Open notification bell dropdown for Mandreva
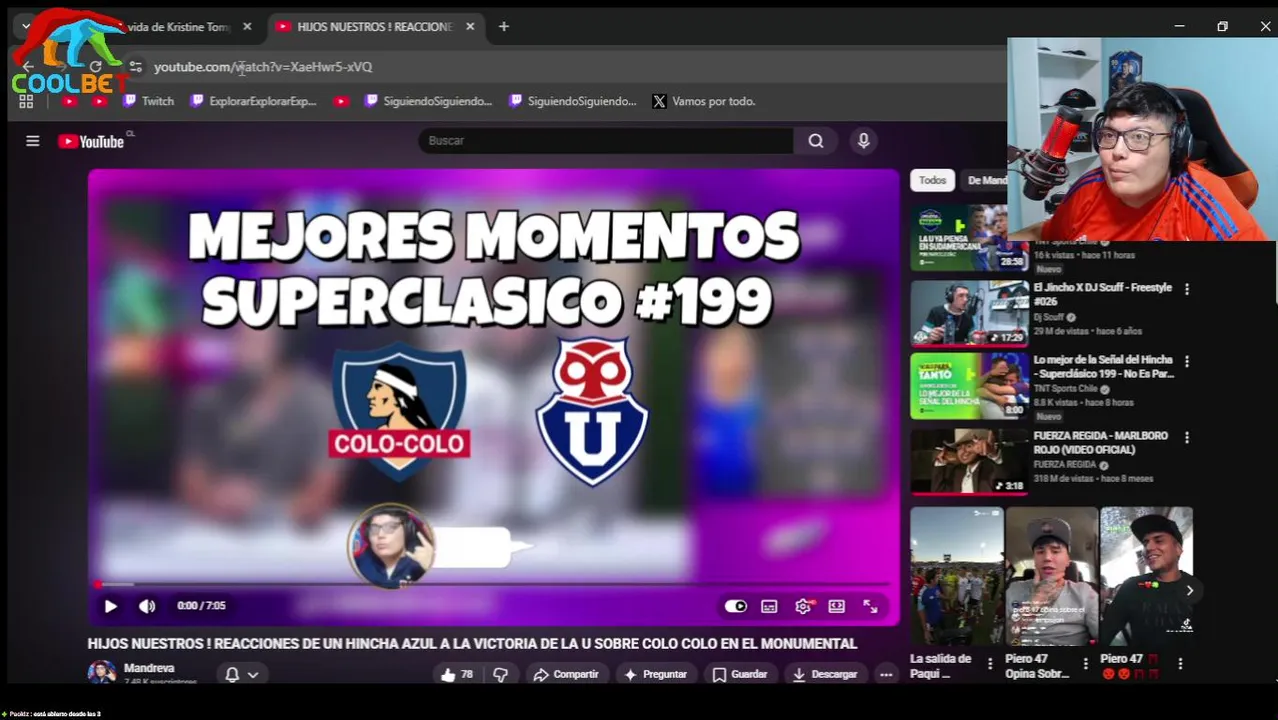Viewport: 1278px width, 720px height. (x=242, y=674)
